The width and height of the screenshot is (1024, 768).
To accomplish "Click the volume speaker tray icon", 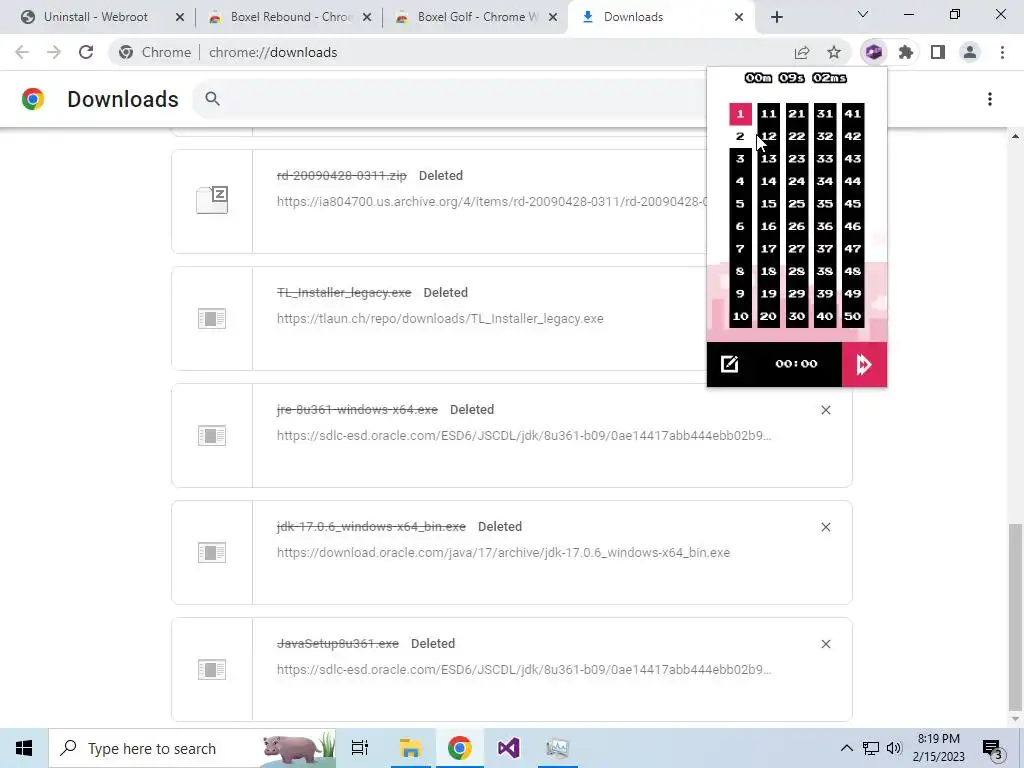I will click(x=894, y=748).
